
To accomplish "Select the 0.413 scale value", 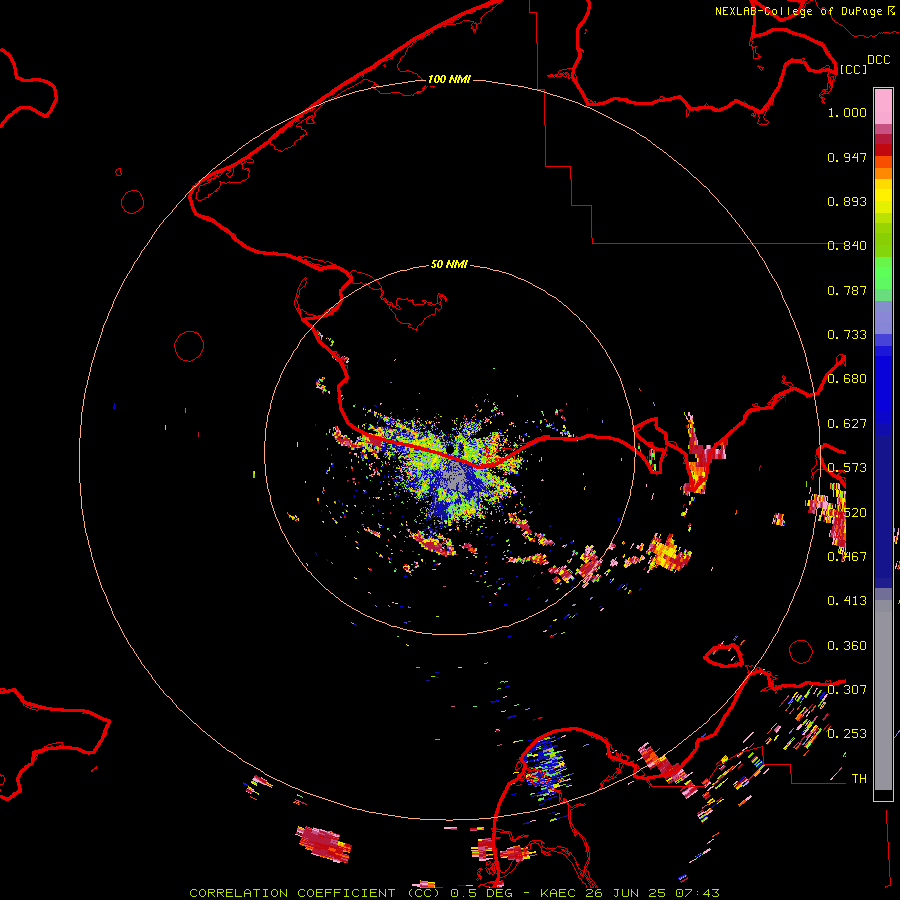I will [x=847, y=601].
